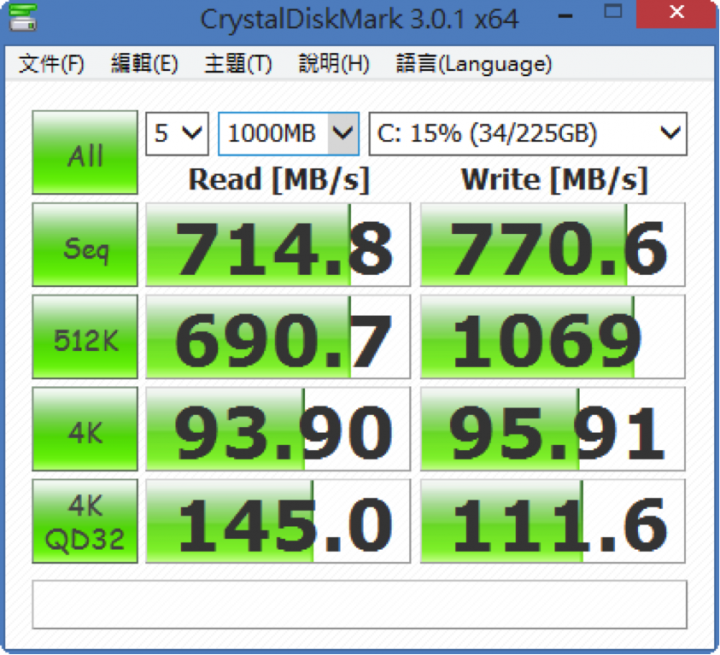Minimize the CrystalDiskMark window
This screenshot has height=655, width=720.
(565, 16)
